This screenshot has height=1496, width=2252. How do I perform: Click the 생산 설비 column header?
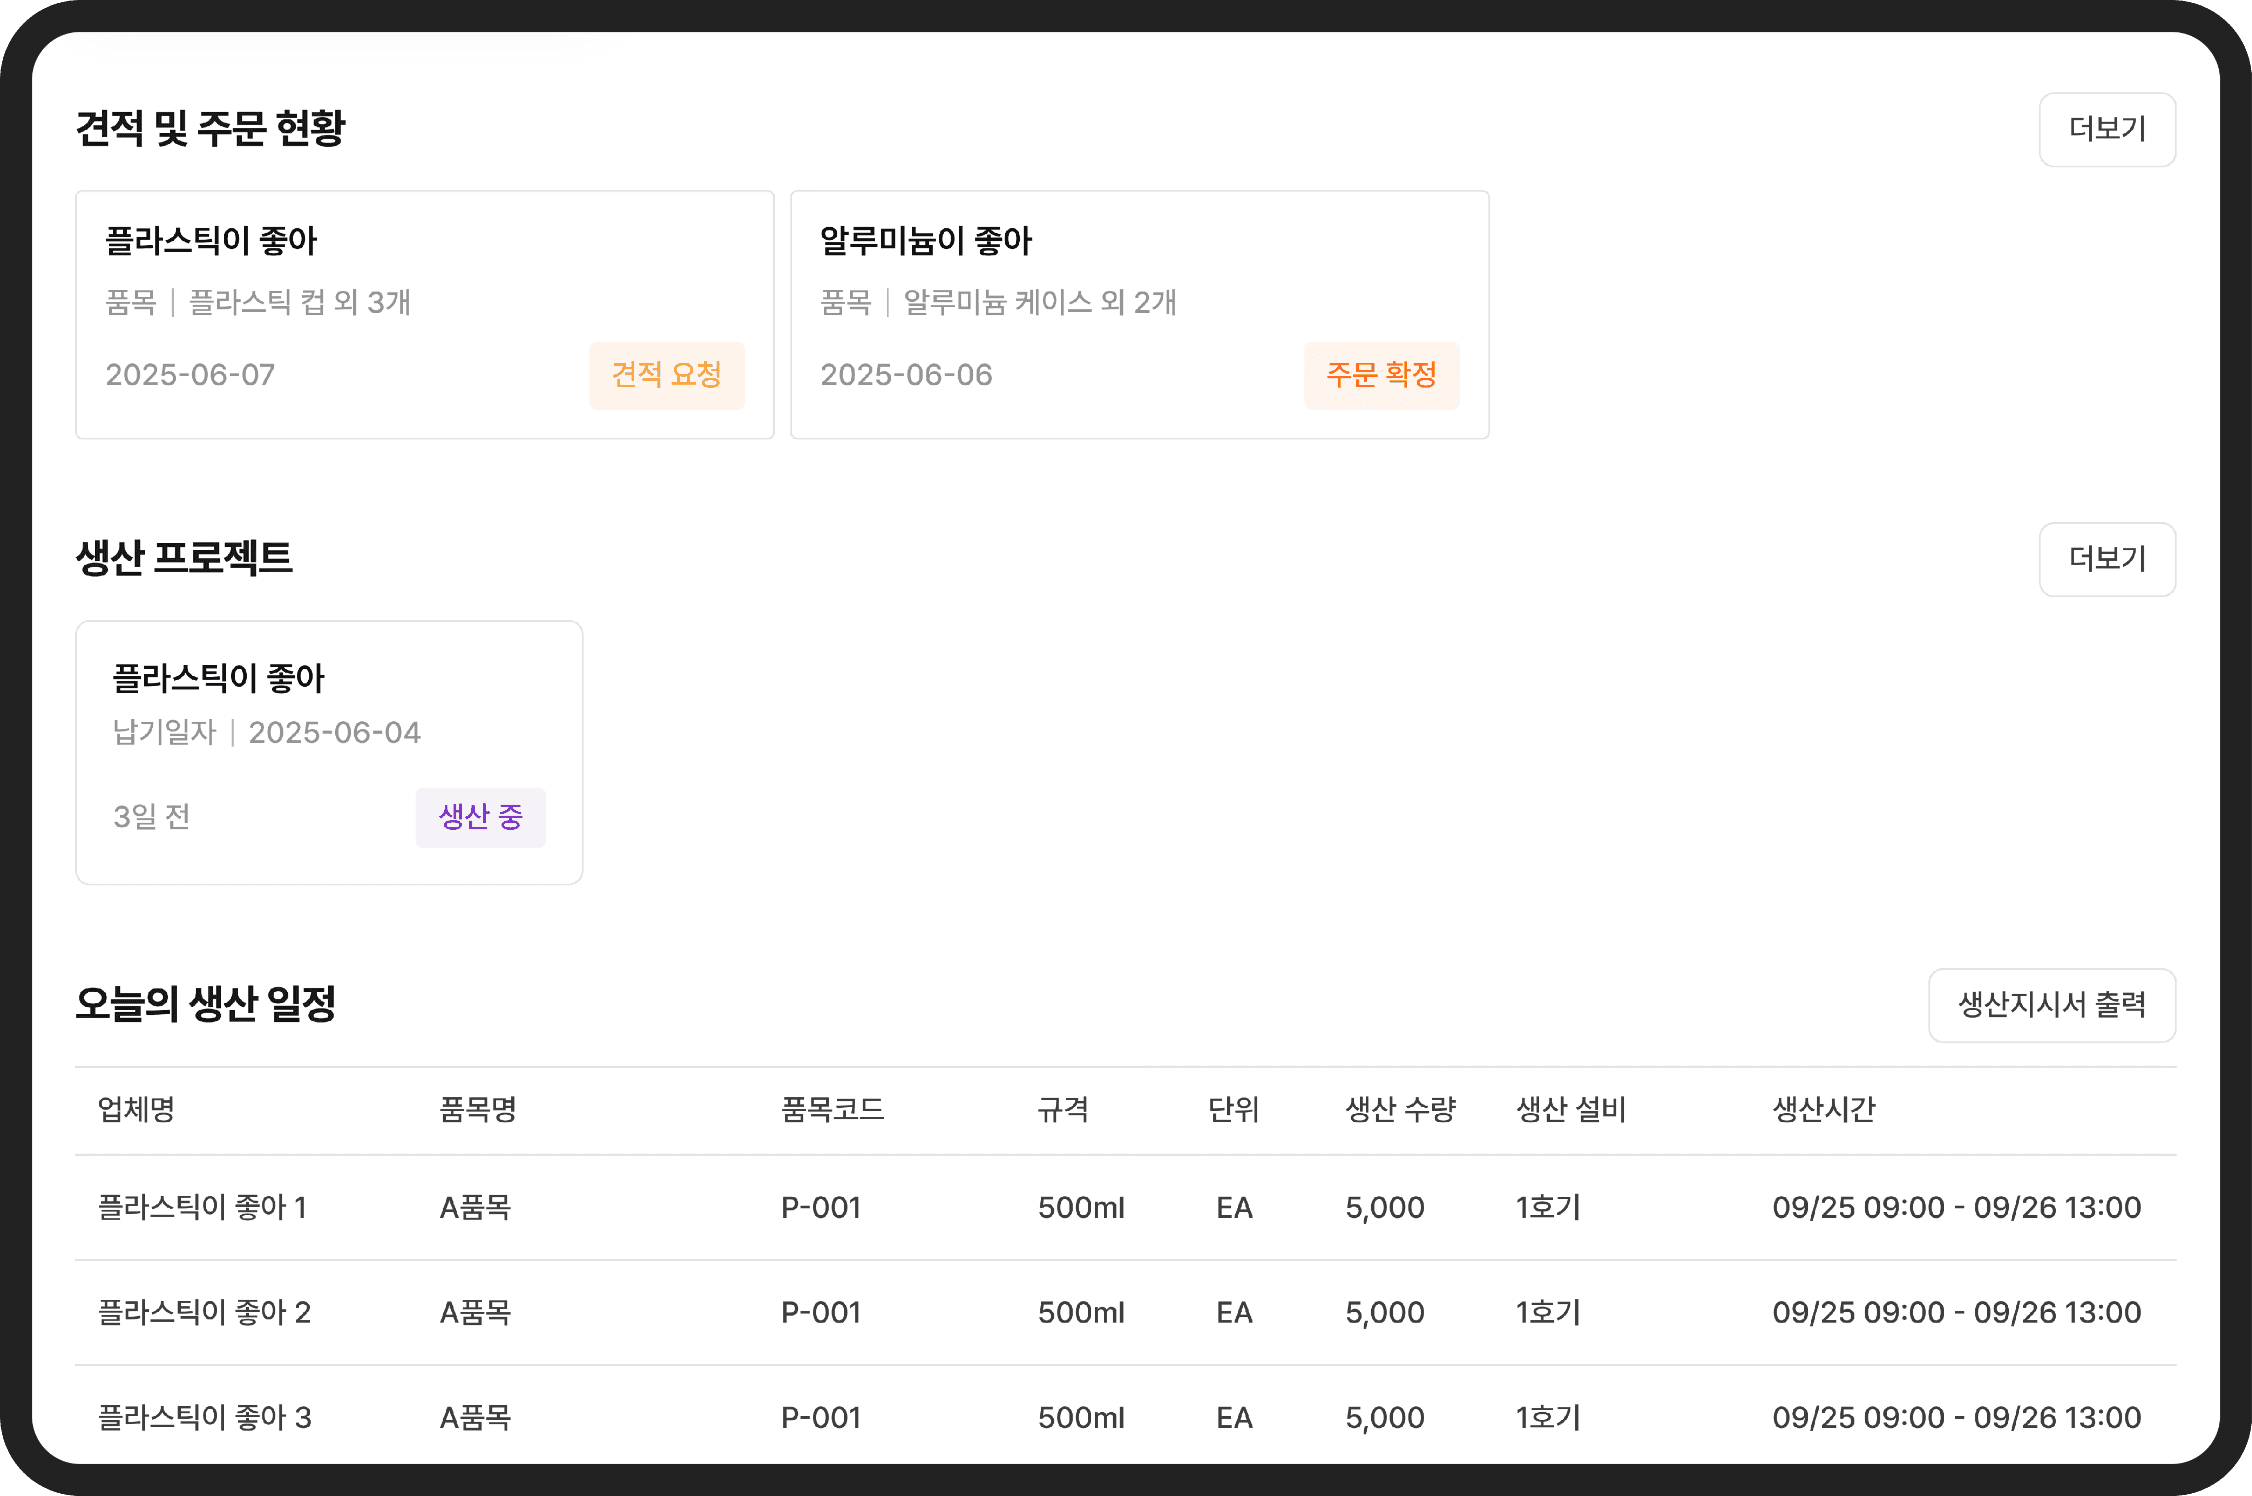point(1570,1109)
